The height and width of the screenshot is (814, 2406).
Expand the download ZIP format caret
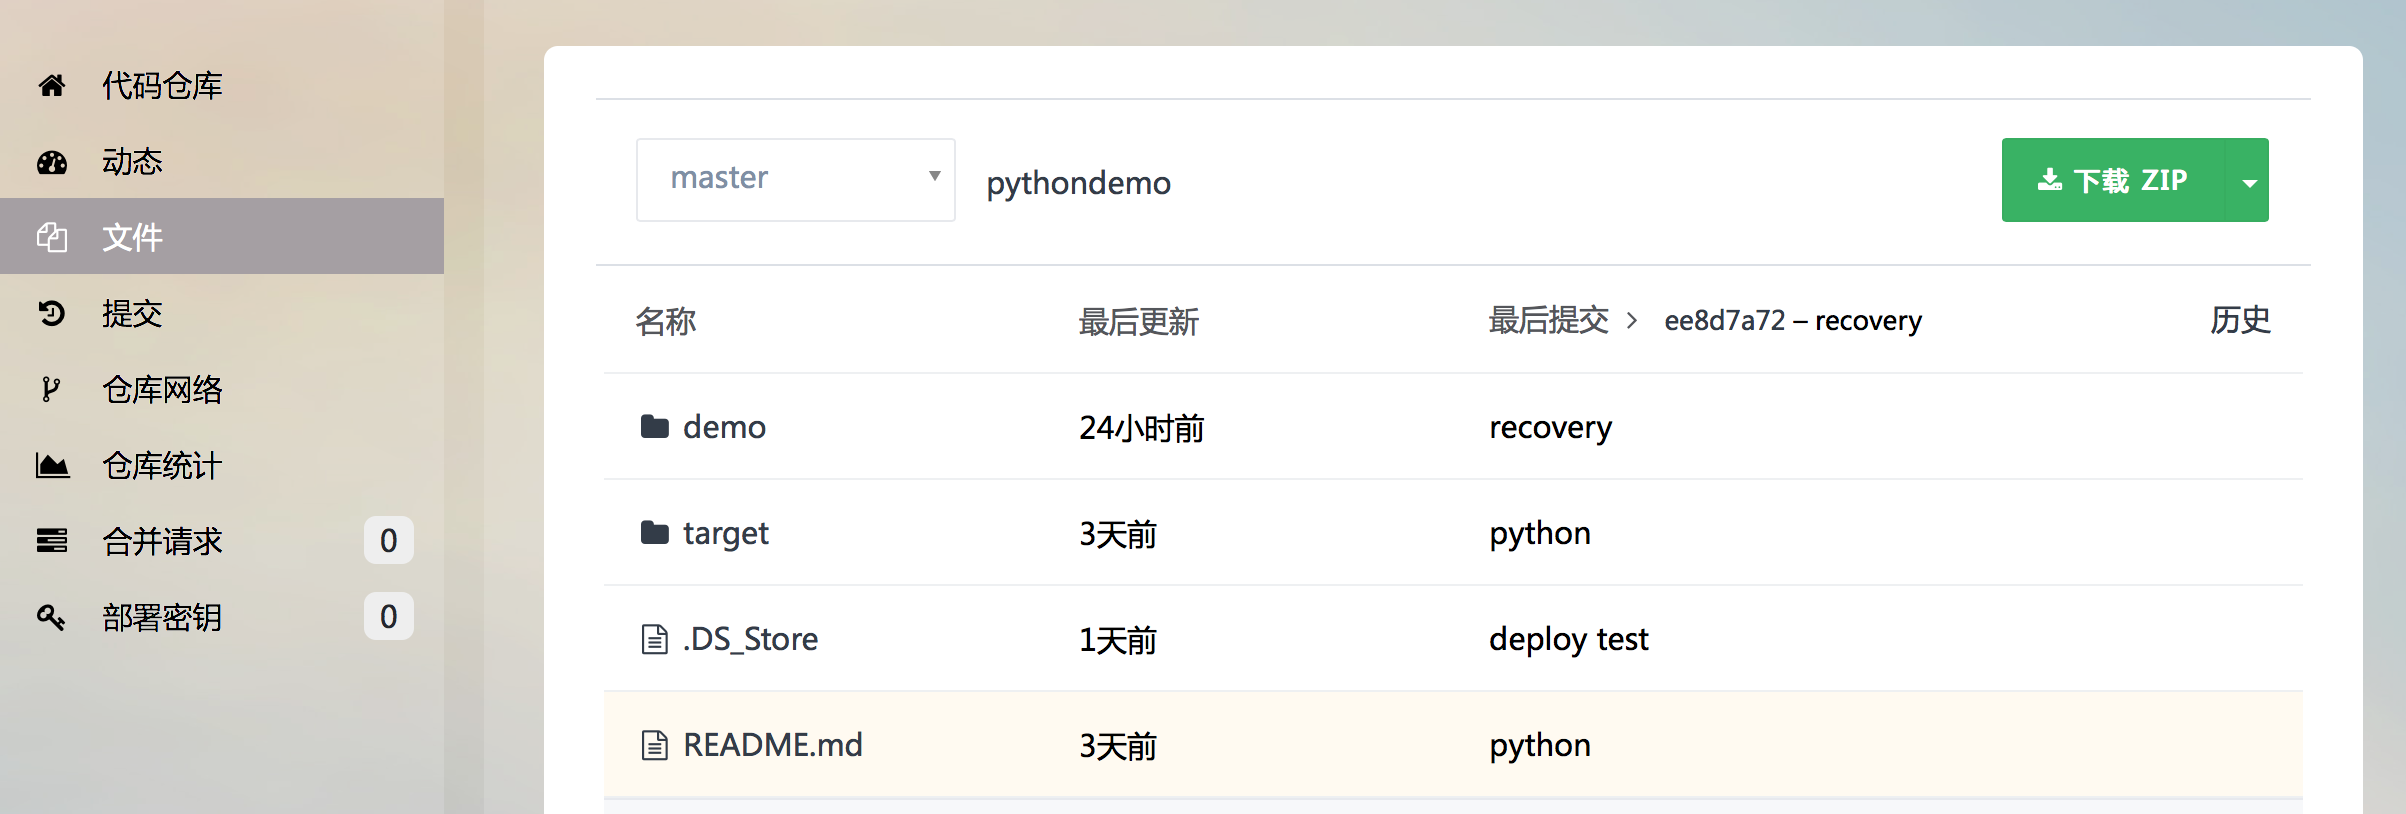pos(2249,182)
